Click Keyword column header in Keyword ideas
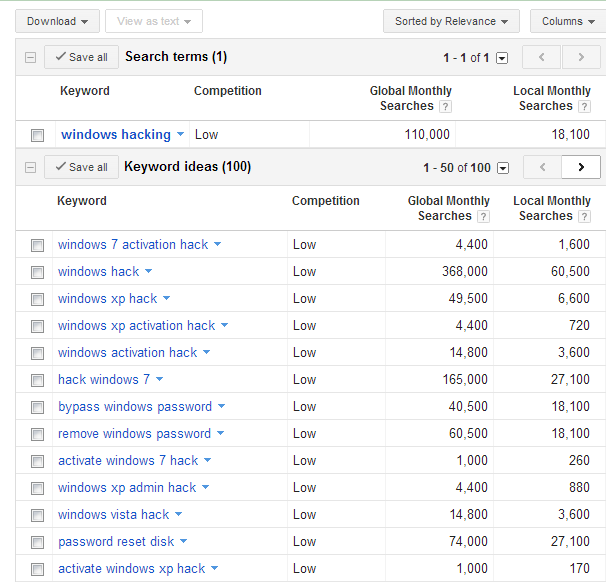 [x=82, y=201]
